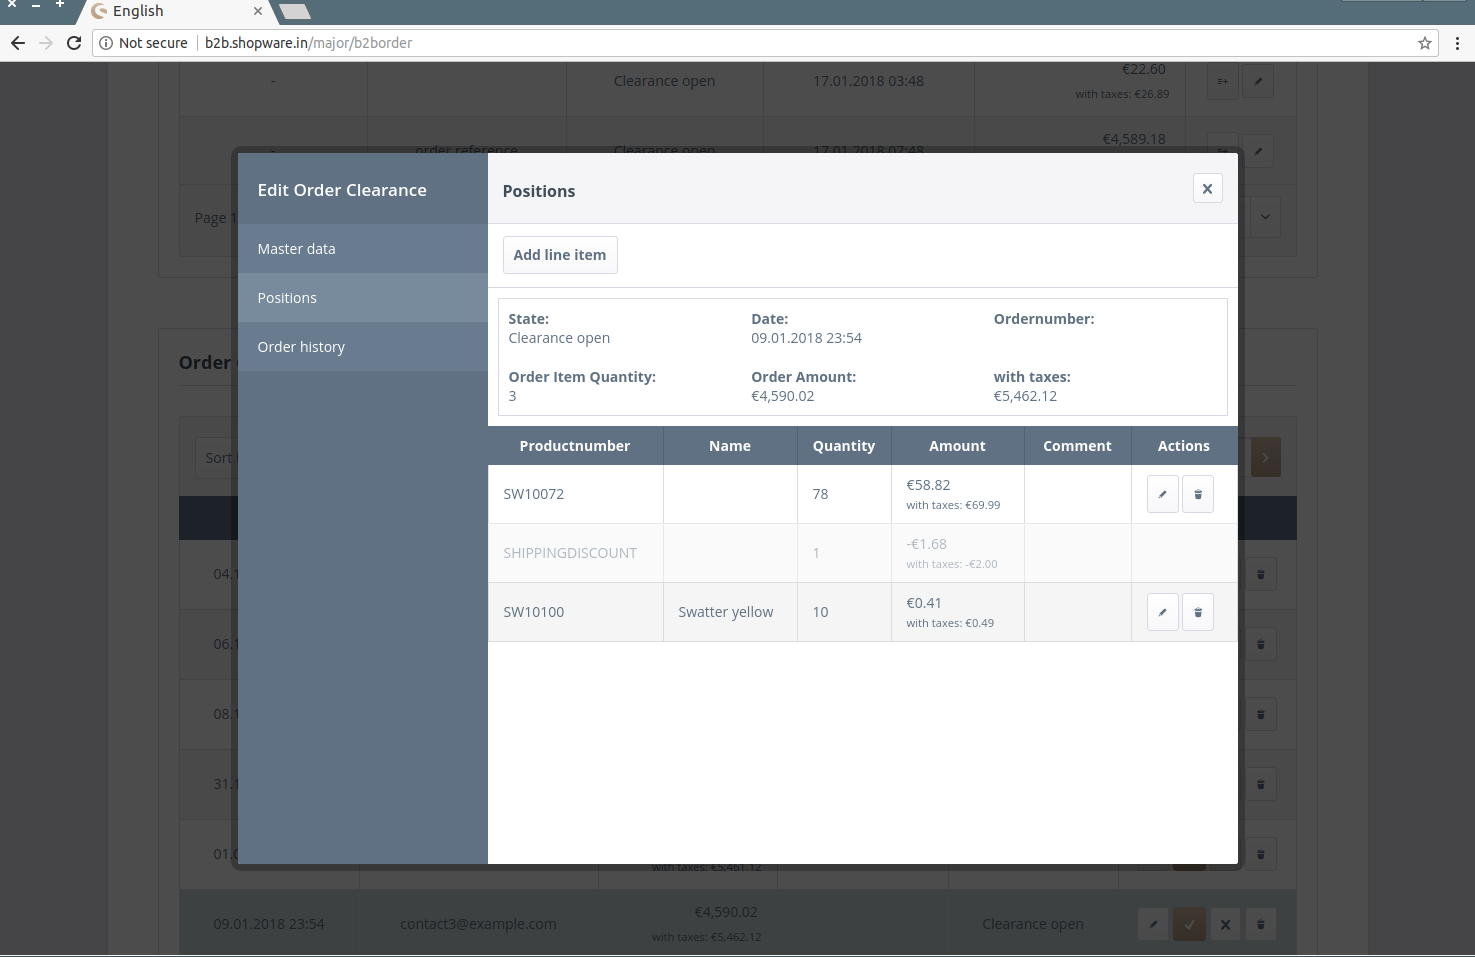Image resolution: width=1475 pixels, height=957 pixels.
Task: Switch to the Order history section
Action: (301, 347)
